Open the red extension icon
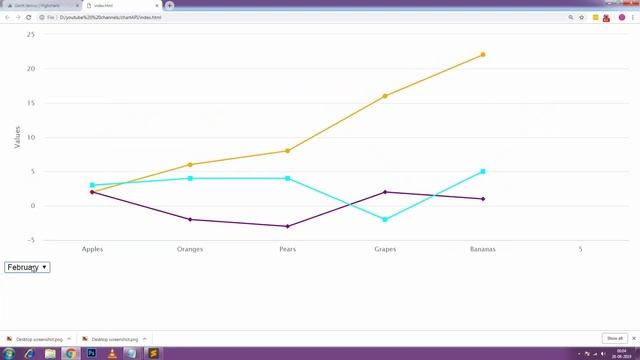The image size is (640, 360). click(606, 18)
